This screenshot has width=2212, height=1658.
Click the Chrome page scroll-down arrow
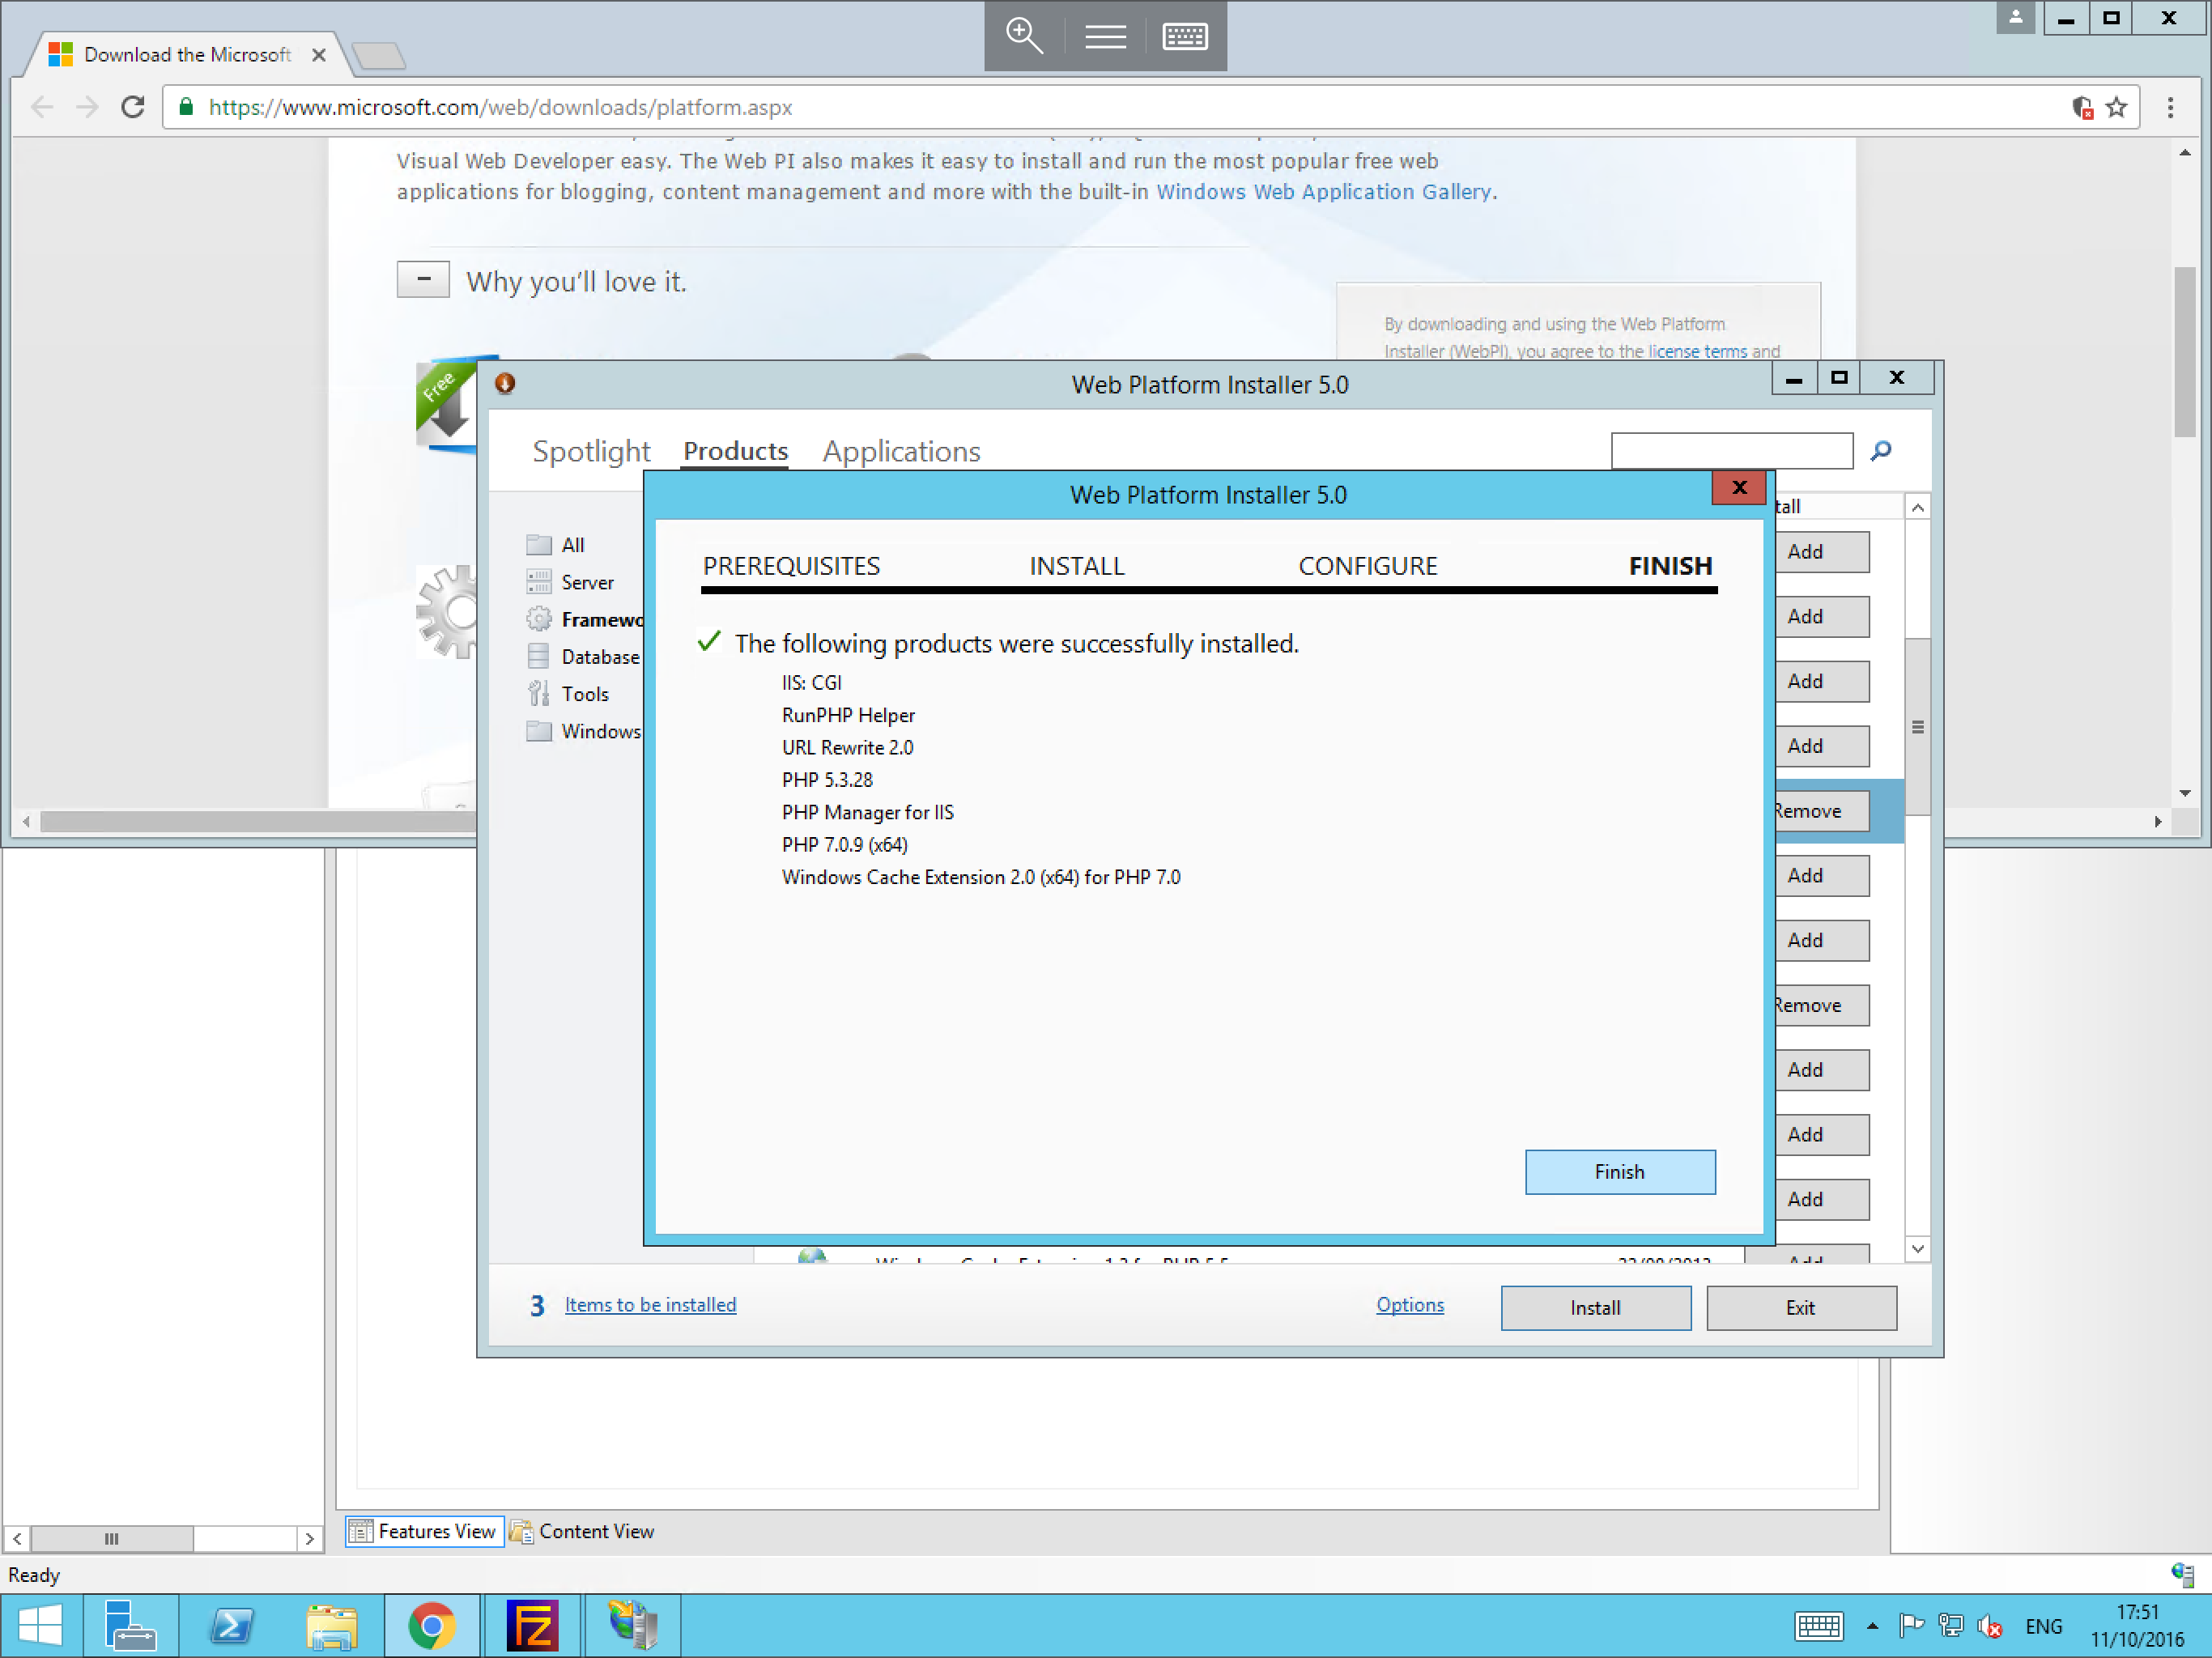click(x=2184, y=793)
